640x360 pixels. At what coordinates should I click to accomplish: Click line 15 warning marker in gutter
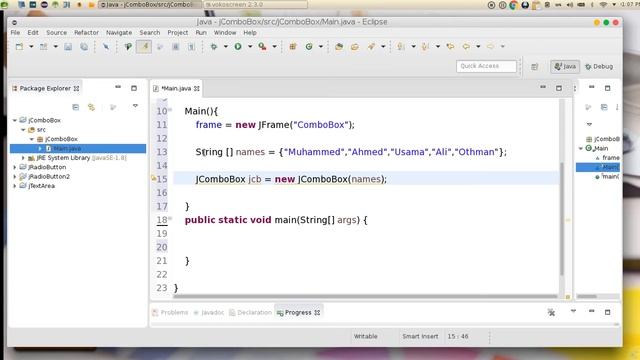point(153,178)
